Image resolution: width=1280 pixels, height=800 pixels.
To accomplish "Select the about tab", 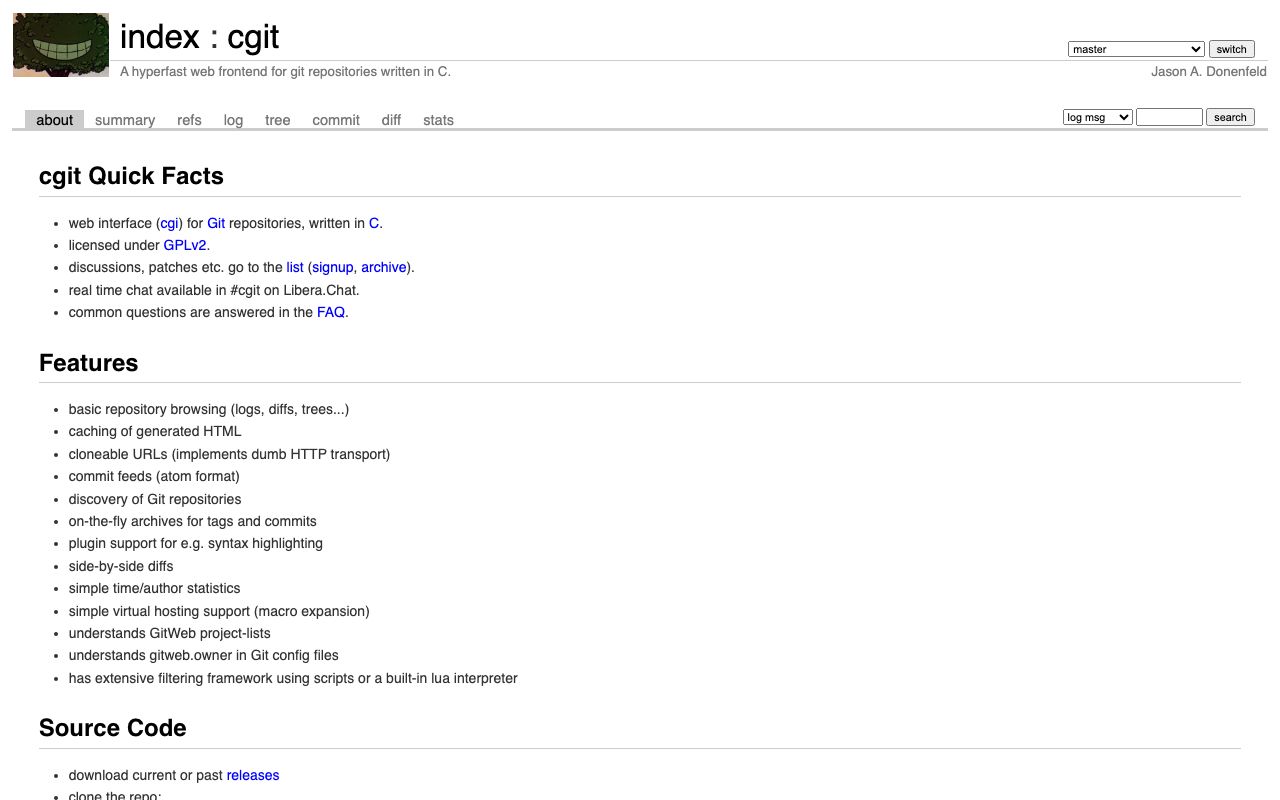I will pyautogui.click(x=54, y=120).
